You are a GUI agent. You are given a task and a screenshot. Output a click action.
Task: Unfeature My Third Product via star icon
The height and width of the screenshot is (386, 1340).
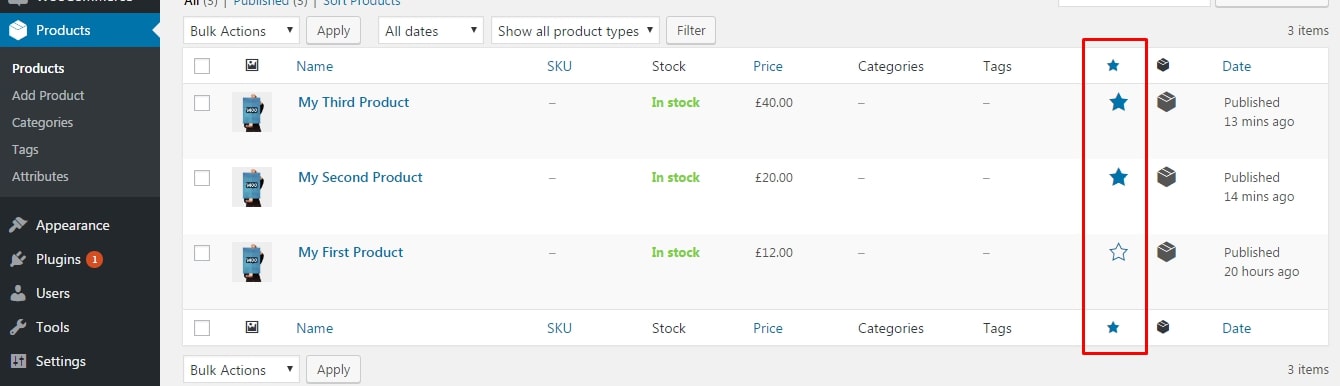1118,102
